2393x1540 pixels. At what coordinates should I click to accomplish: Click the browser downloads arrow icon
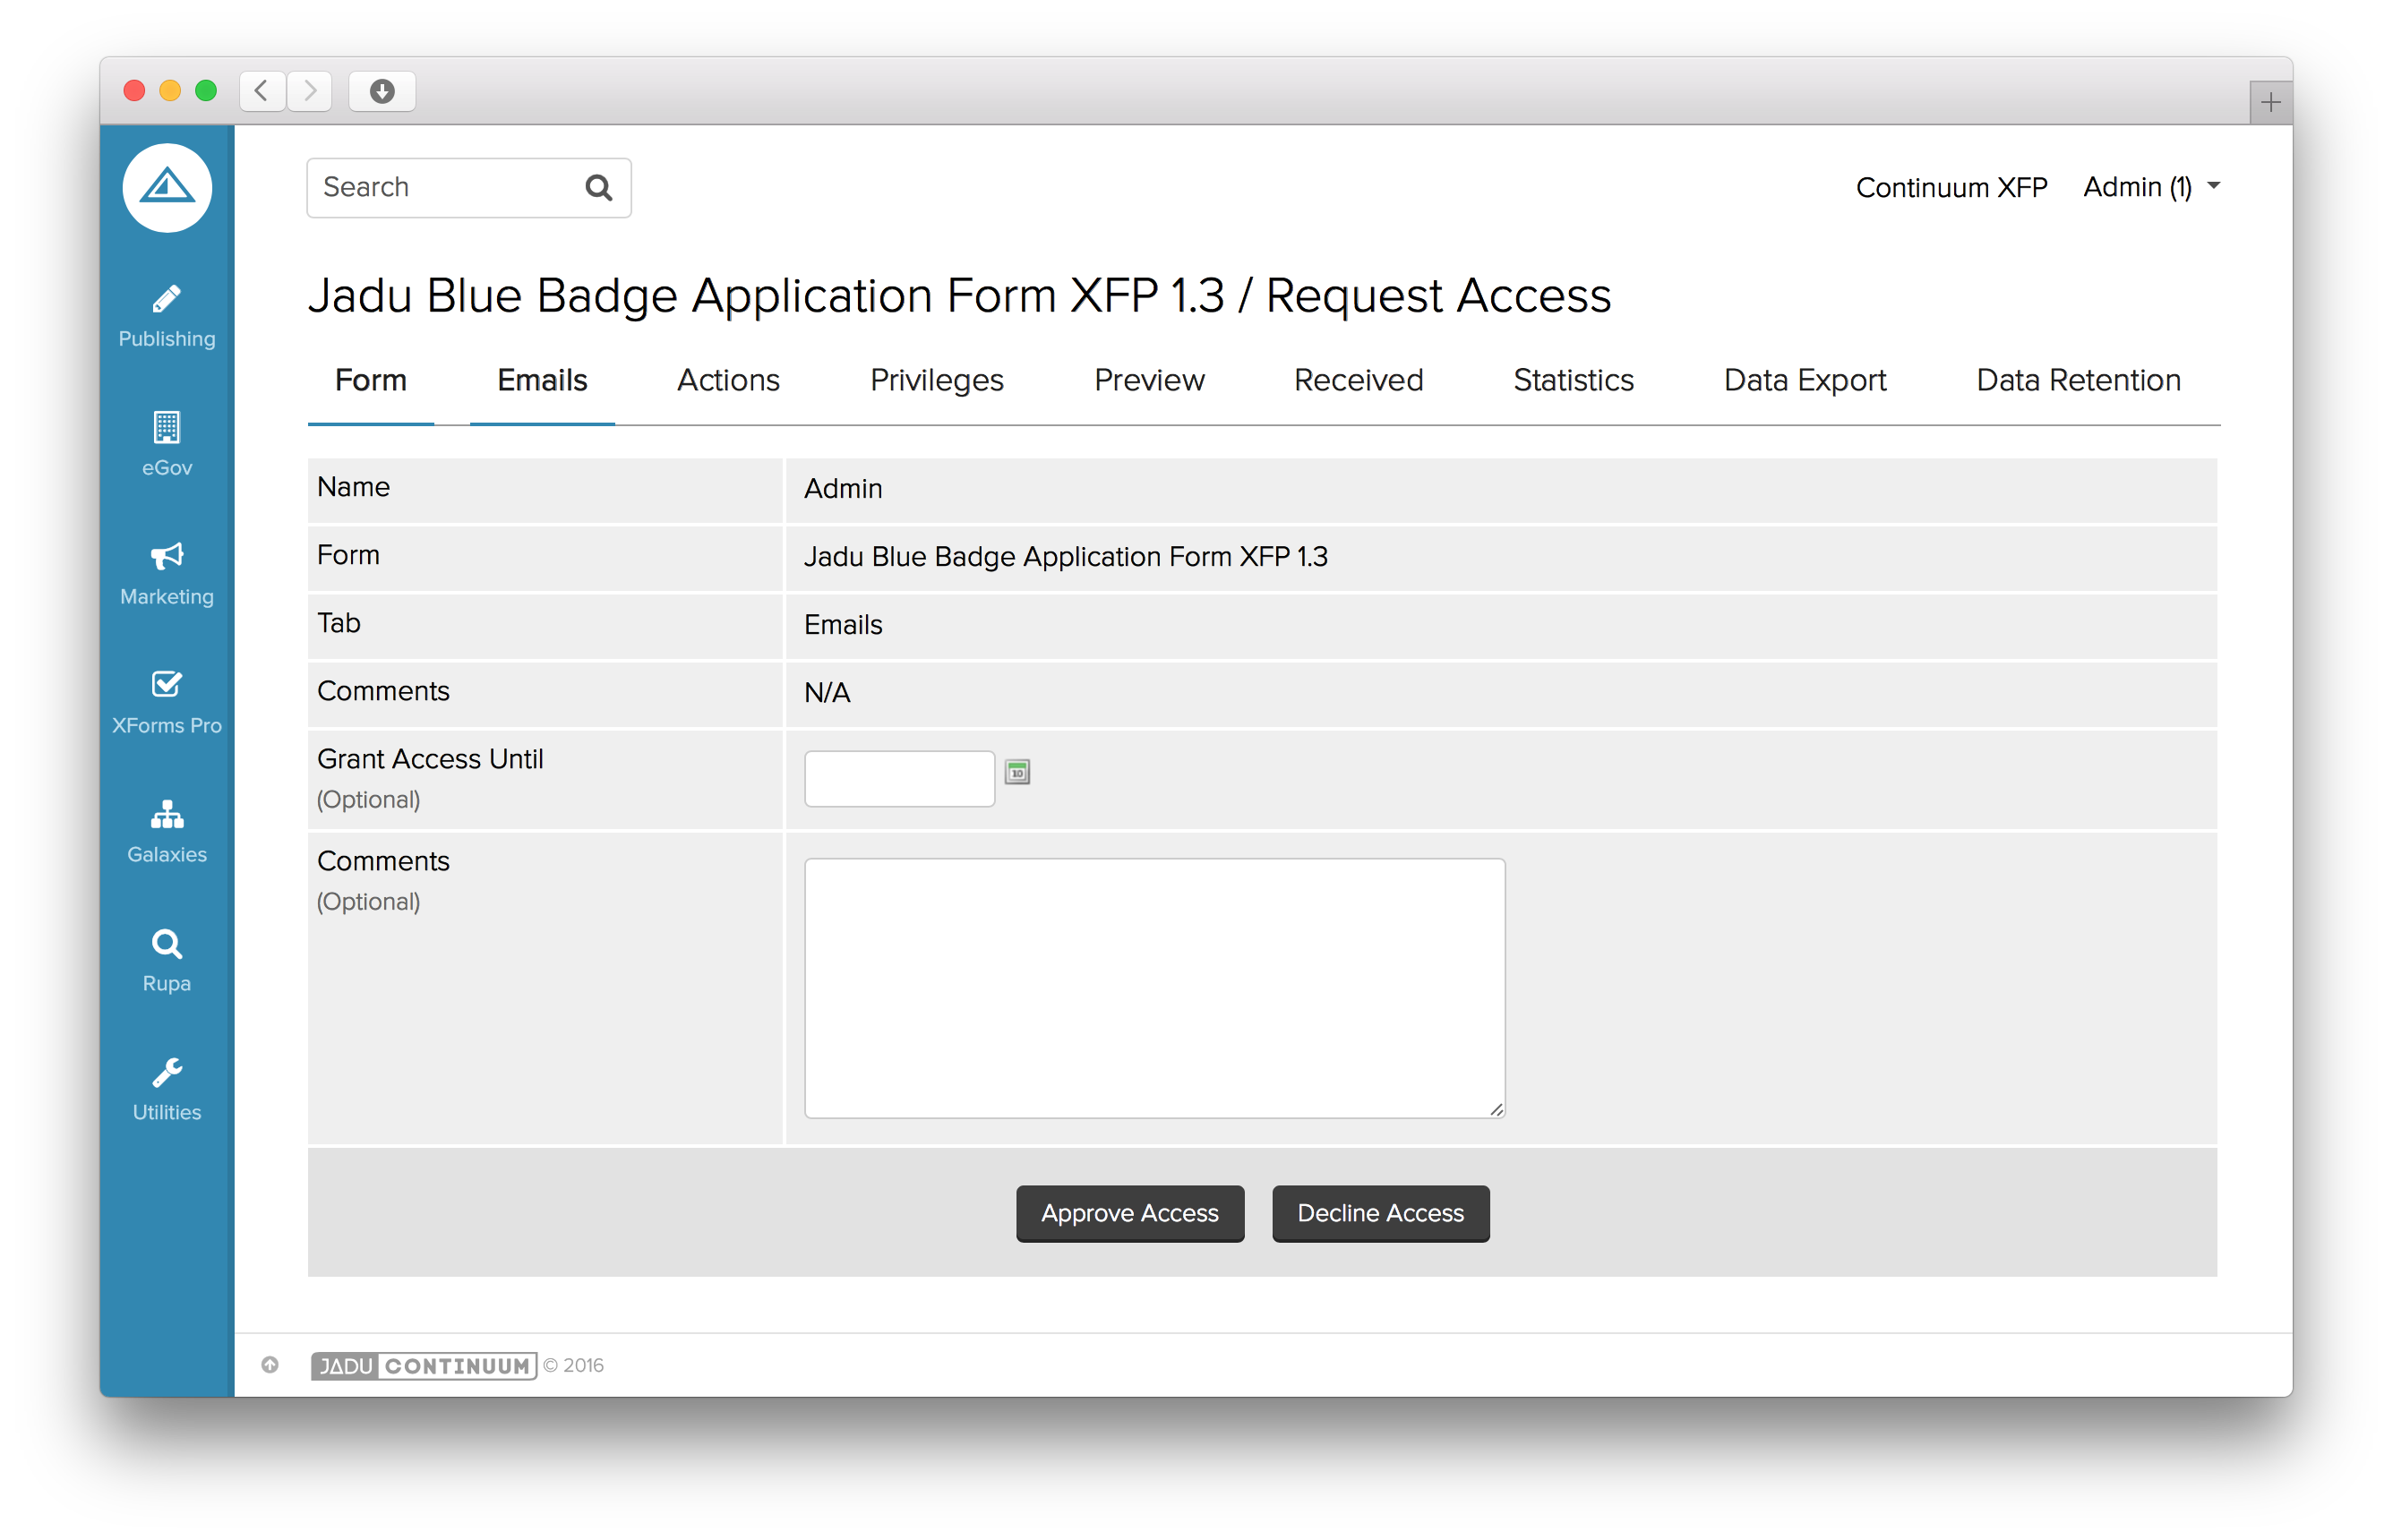click(382, 92)
